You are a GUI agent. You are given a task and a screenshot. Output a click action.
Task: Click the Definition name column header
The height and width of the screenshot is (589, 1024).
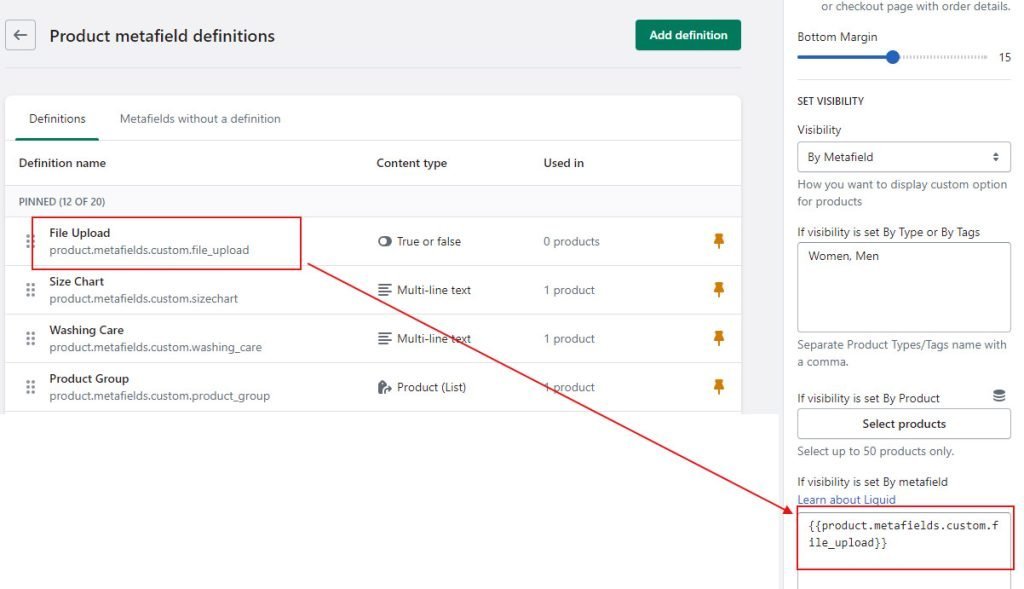pos(62,163)
